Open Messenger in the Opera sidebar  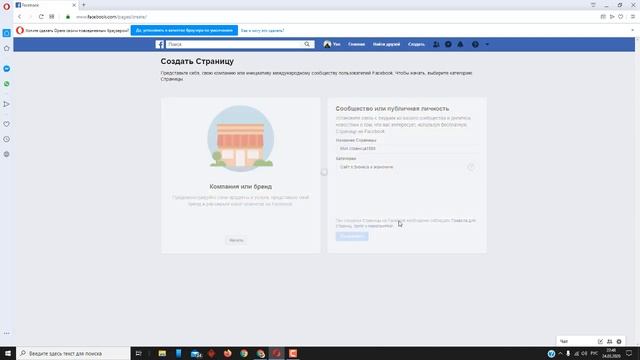click(x=7, y=69)
